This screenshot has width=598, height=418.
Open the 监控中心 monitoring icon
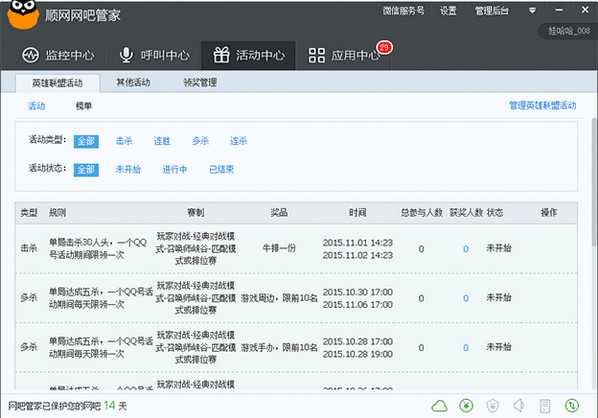(31, 55)
